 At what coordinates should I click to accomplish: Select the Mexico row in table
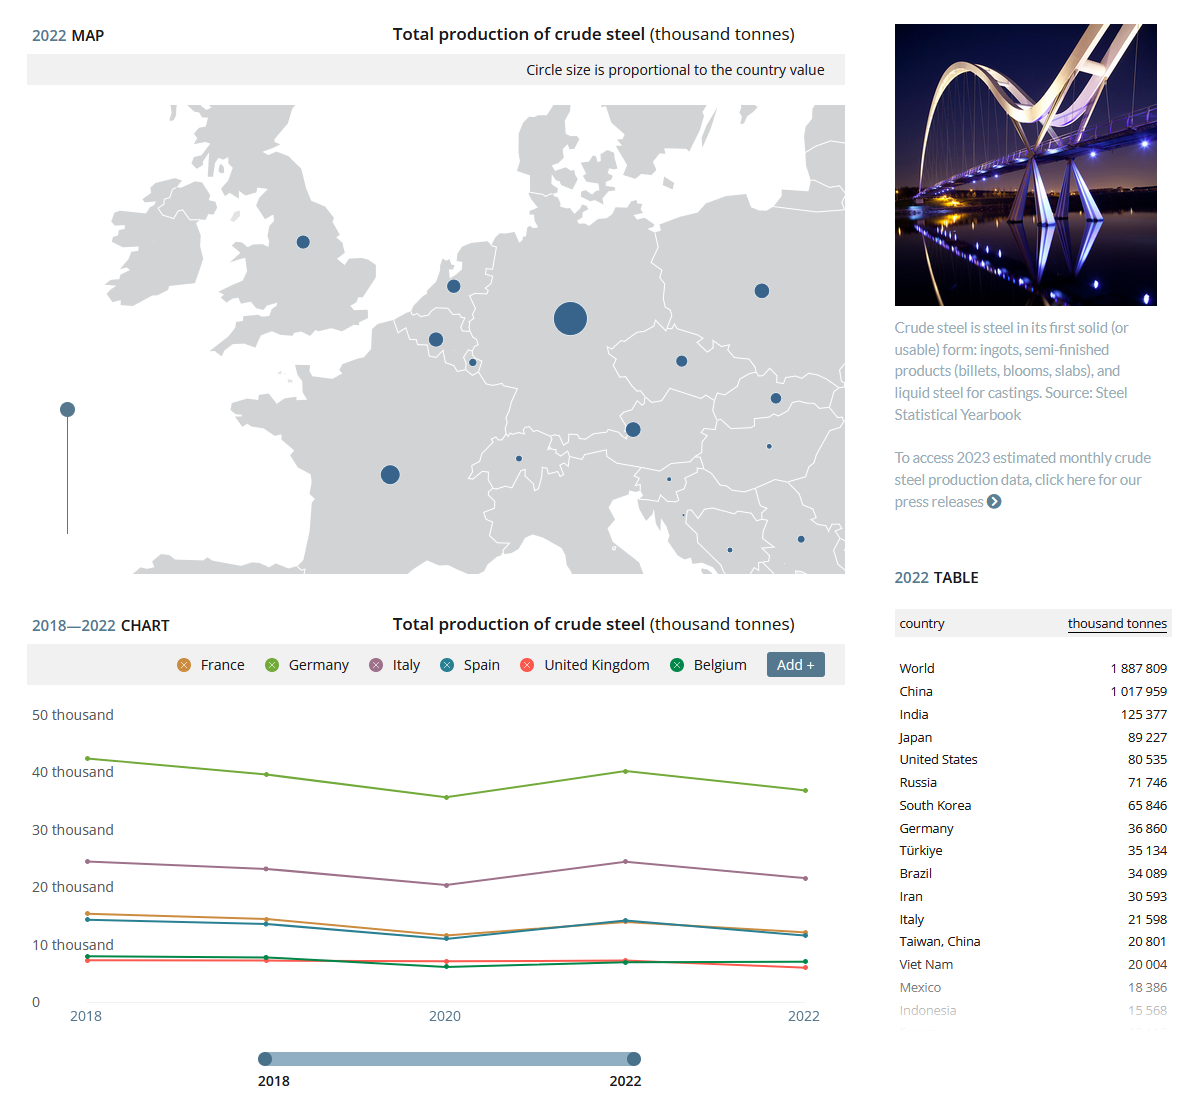click(x=1032, y=987)
